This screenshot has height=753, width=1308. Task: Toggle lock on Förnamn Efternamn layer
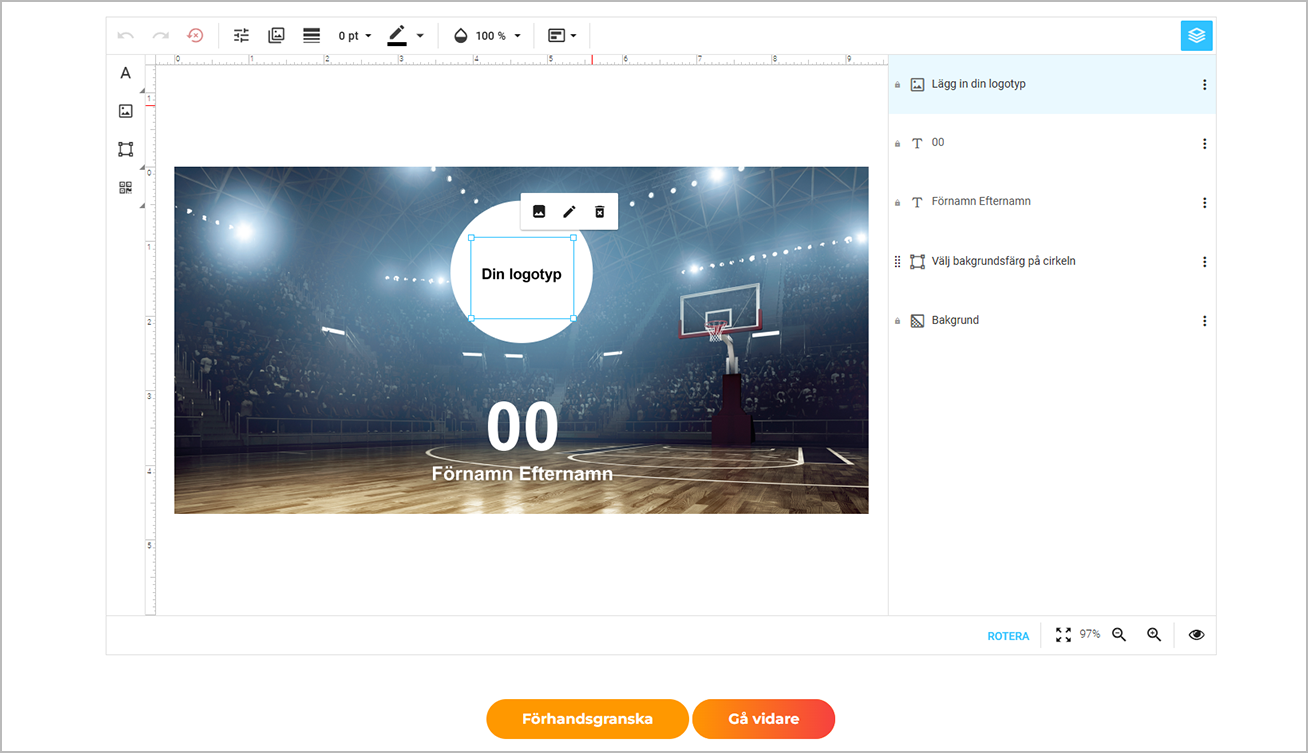pos(897,203)
